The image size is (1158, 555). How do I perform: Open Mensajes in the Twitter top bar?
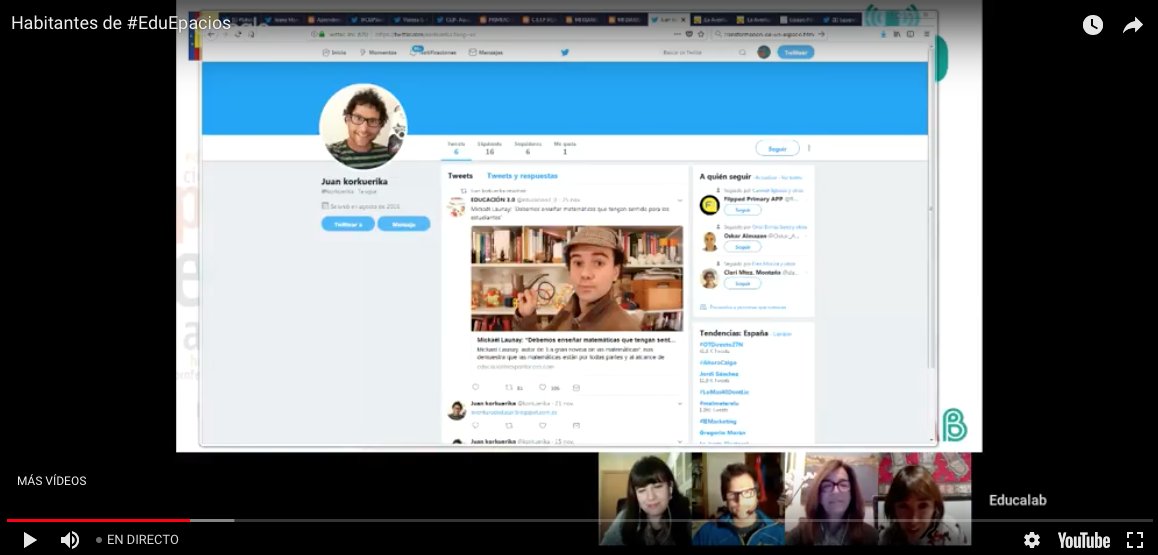pos(486,52)
